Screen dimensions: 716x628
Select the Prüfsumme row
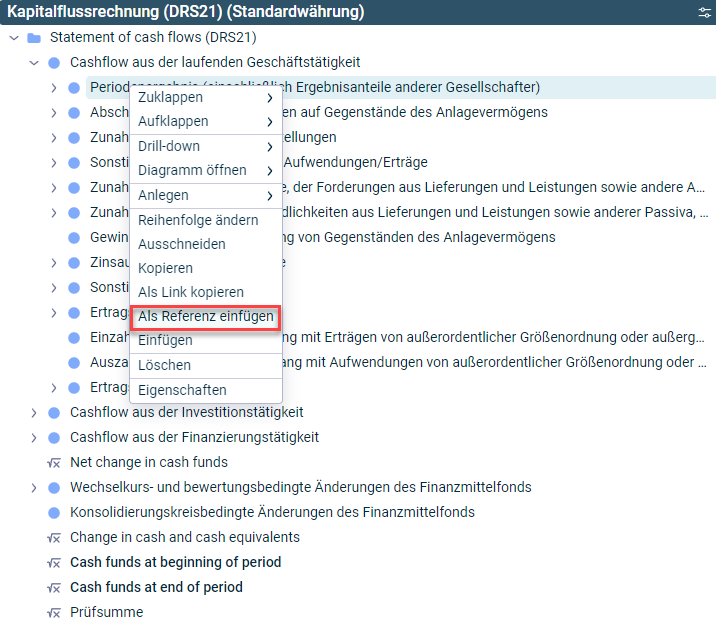coord(107,612)
